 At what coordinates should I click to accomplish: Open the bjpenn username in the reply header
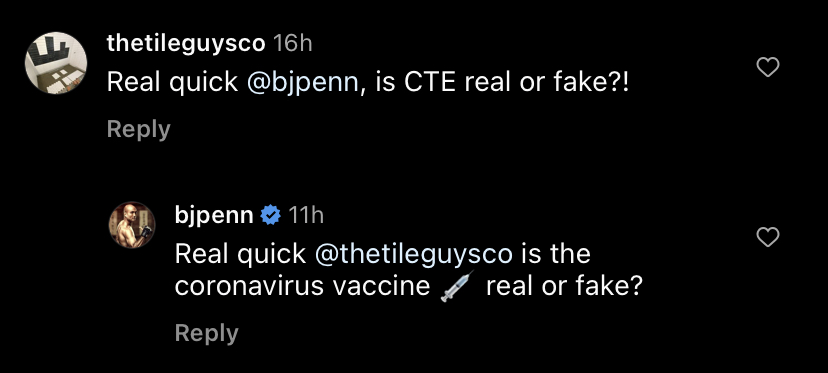pyautogui.click(x=214, y=216)
